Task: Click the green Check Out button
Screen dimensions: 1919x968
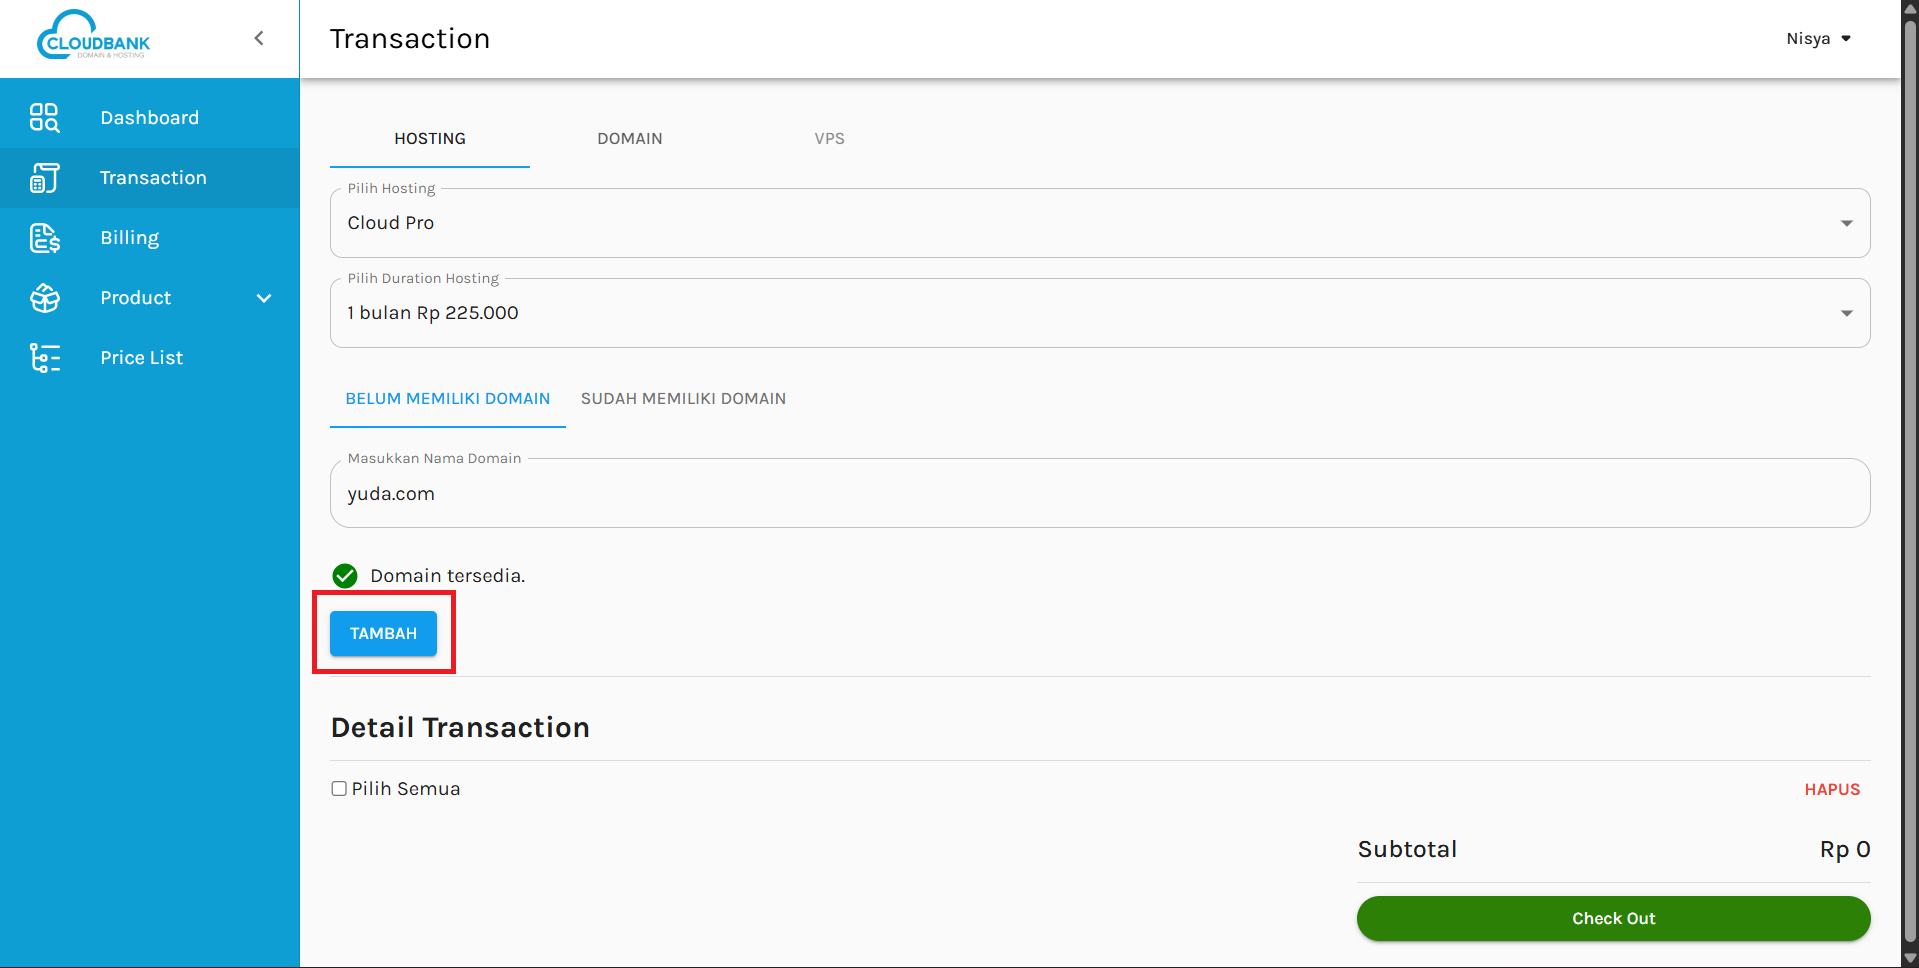Action: [x=1613, y=918]
